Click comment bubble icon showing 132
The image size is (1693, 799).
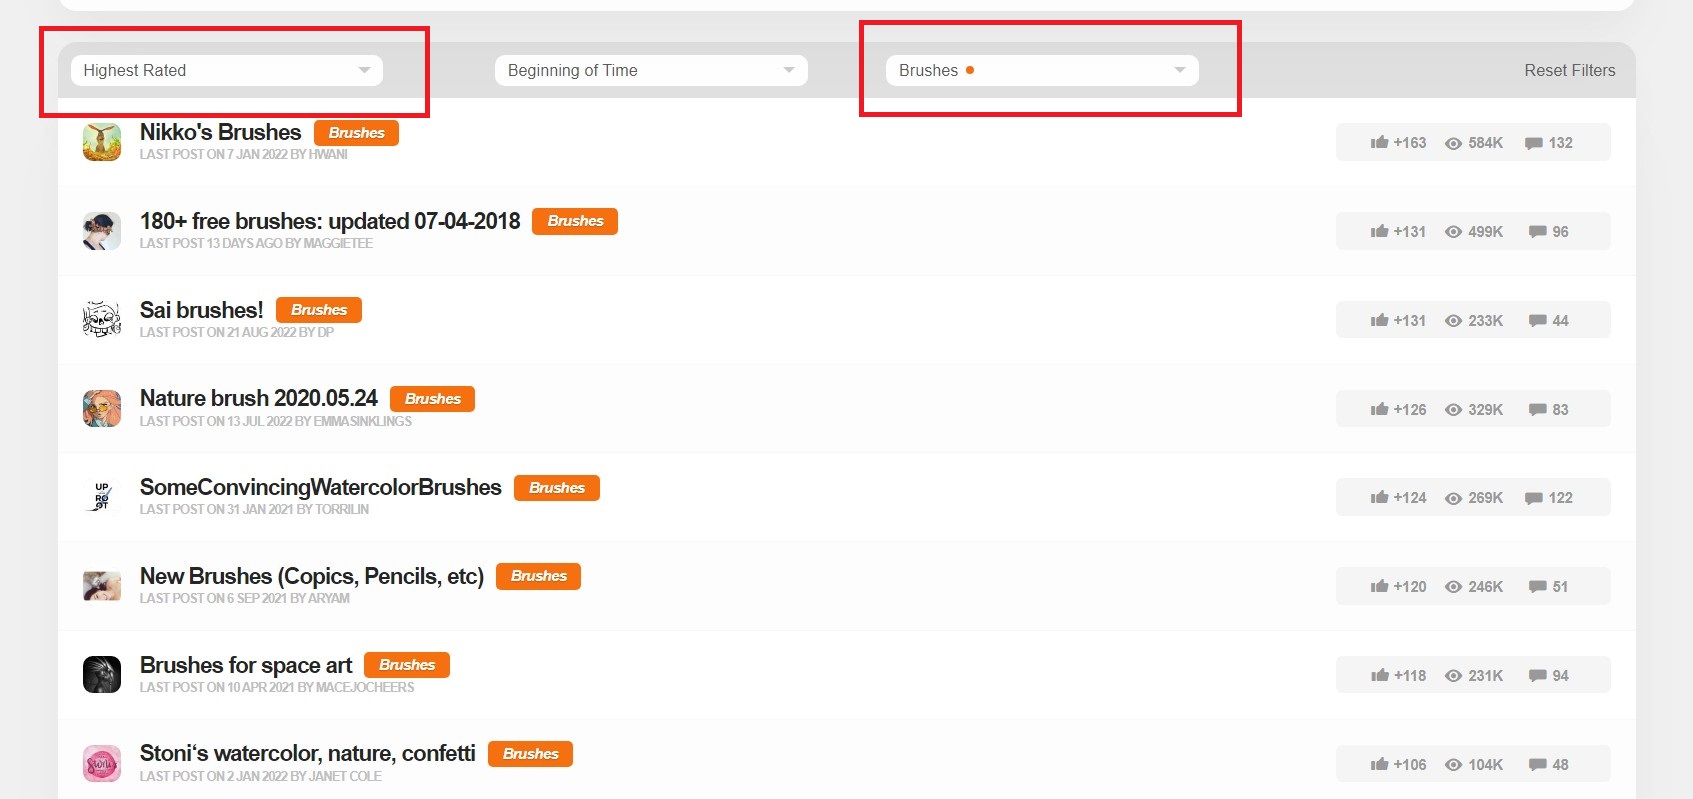1533,143
